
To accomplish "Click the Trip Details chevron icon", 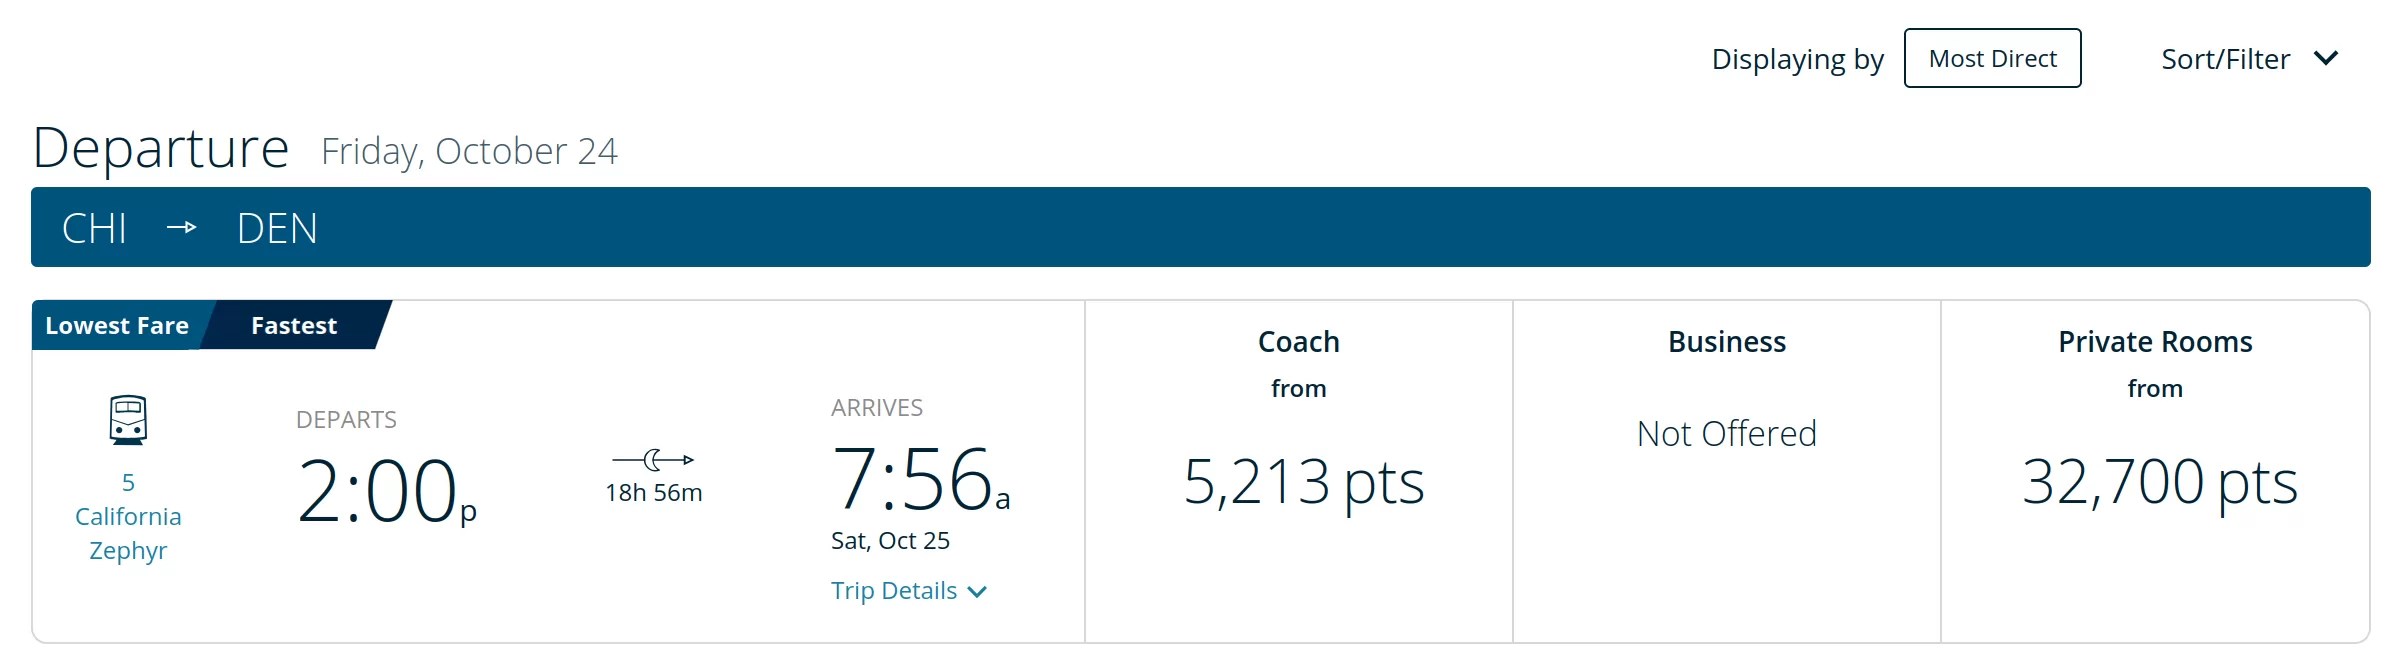I will tap(977, 592).
